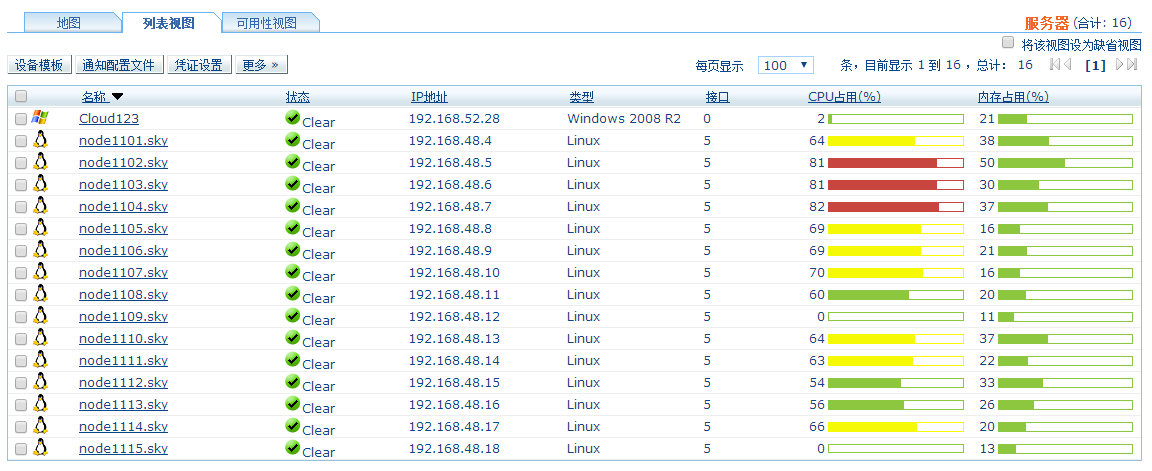Switch to the 地图 tab
Image resolution: width=1152 pixels, height=471 pixels.
(69, 22)
